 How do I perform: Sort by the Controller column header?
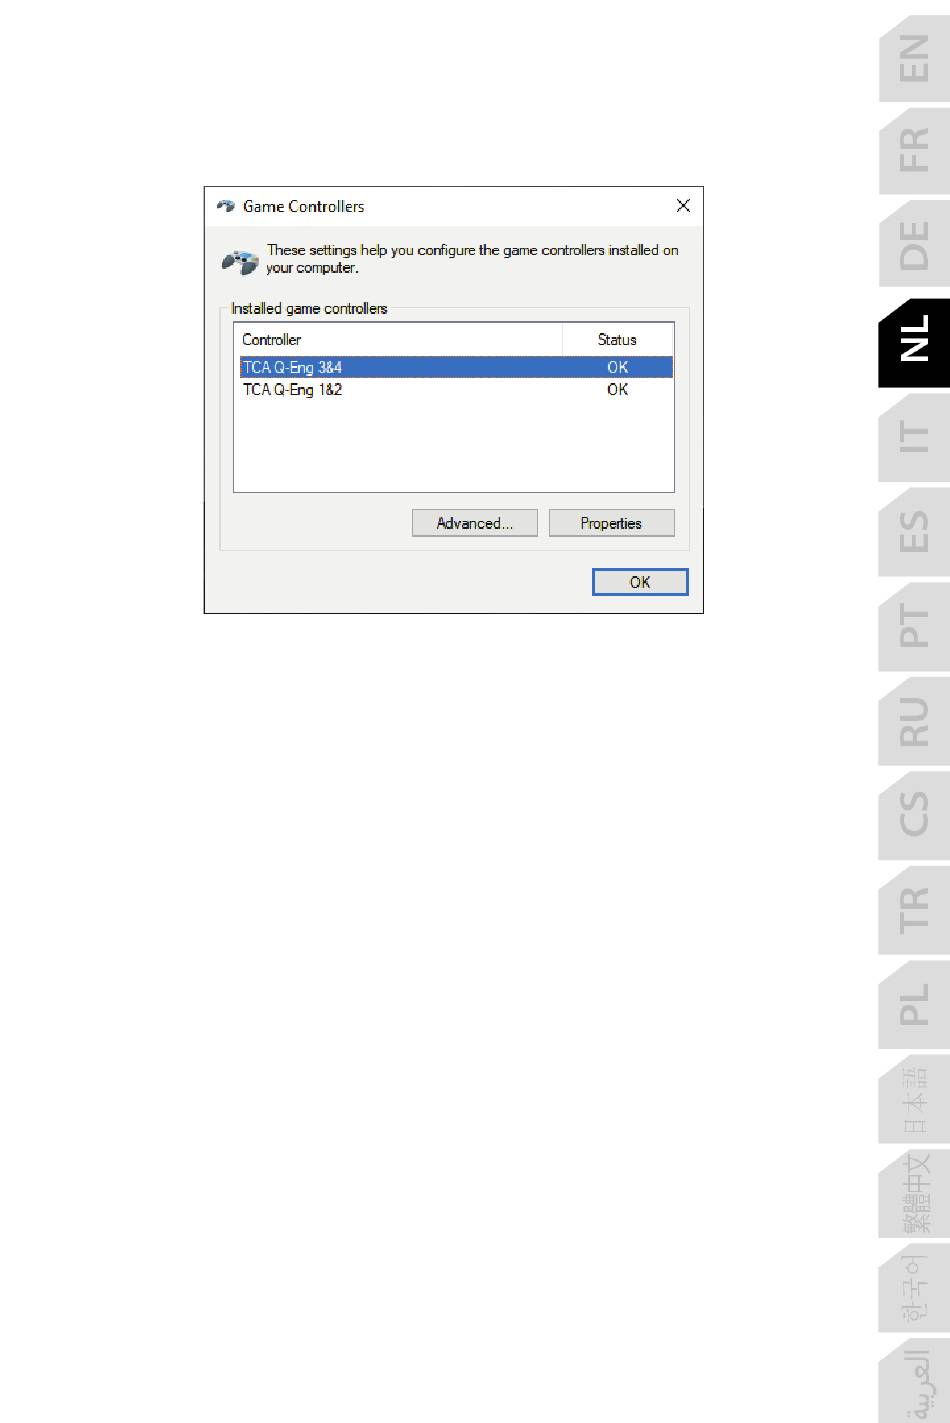pyautogui.click(x=398, y=339)
